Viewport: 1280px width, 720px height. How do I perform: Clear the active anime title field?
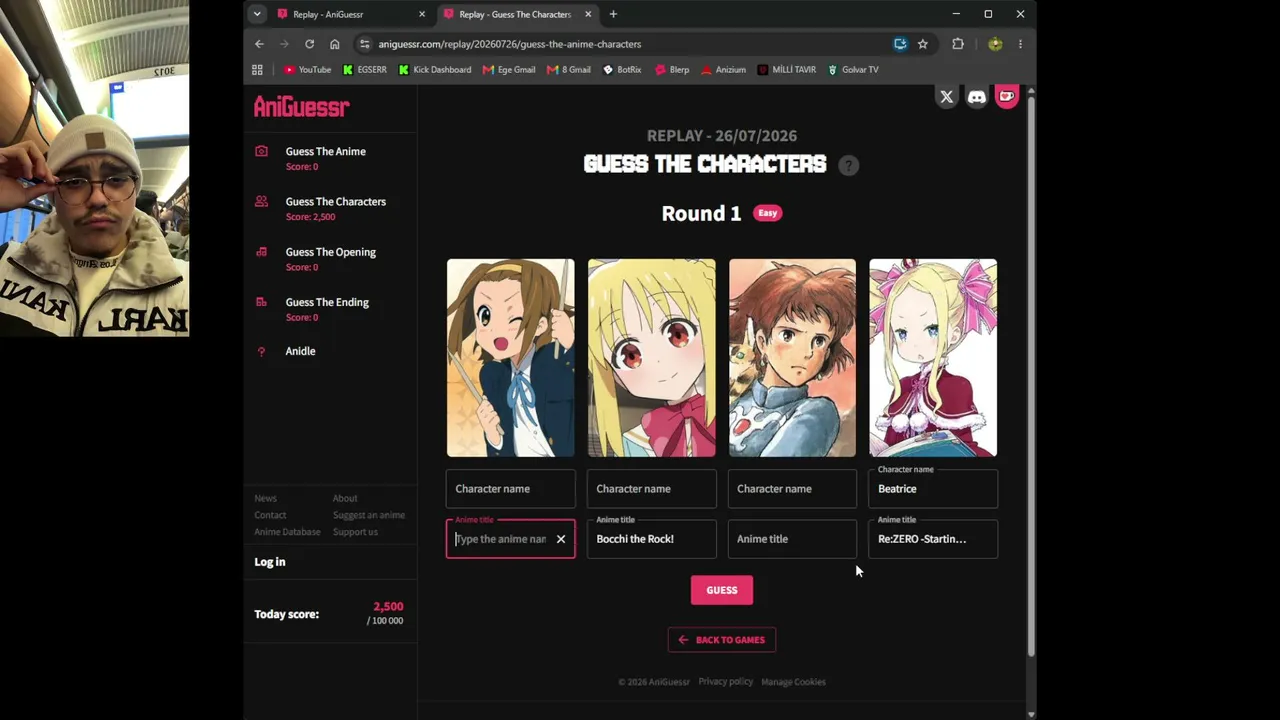tap(561, 539)
